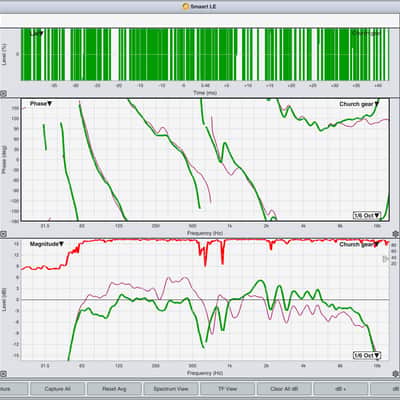Screen dimensions: 400x400
Task: Open the Magnitude graph type dropdown
Action: (x=47, y=244)
